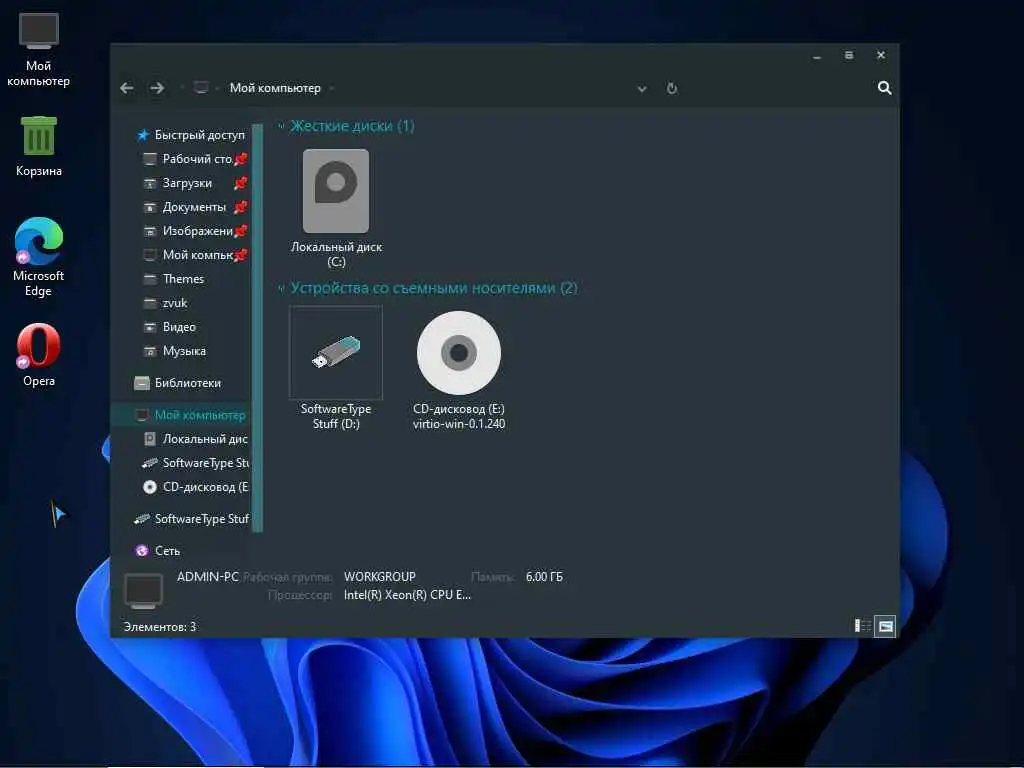Image resolution: width=1024 pixels, height=768 pixels.
Task: Click the 6.00 ГБ memory value
Action: 544,577
